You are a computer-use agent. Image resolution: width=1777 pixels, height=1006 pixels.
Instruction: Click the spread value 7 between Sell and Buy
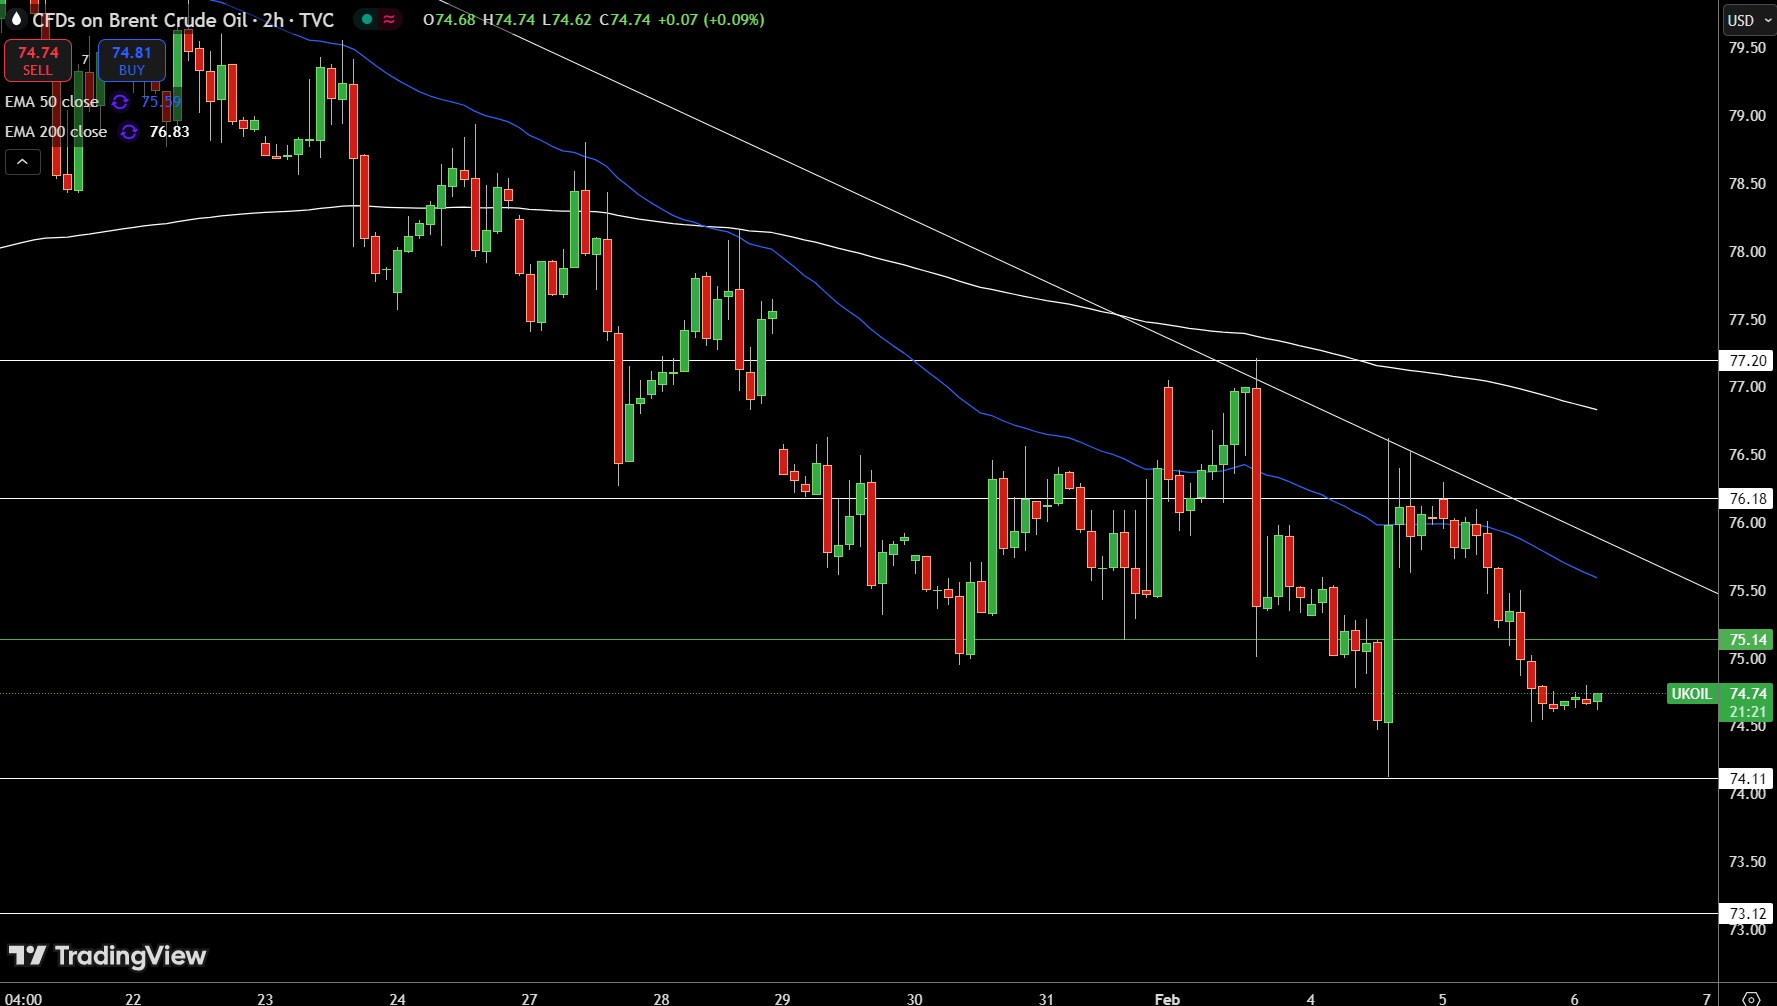pos(85,60)
